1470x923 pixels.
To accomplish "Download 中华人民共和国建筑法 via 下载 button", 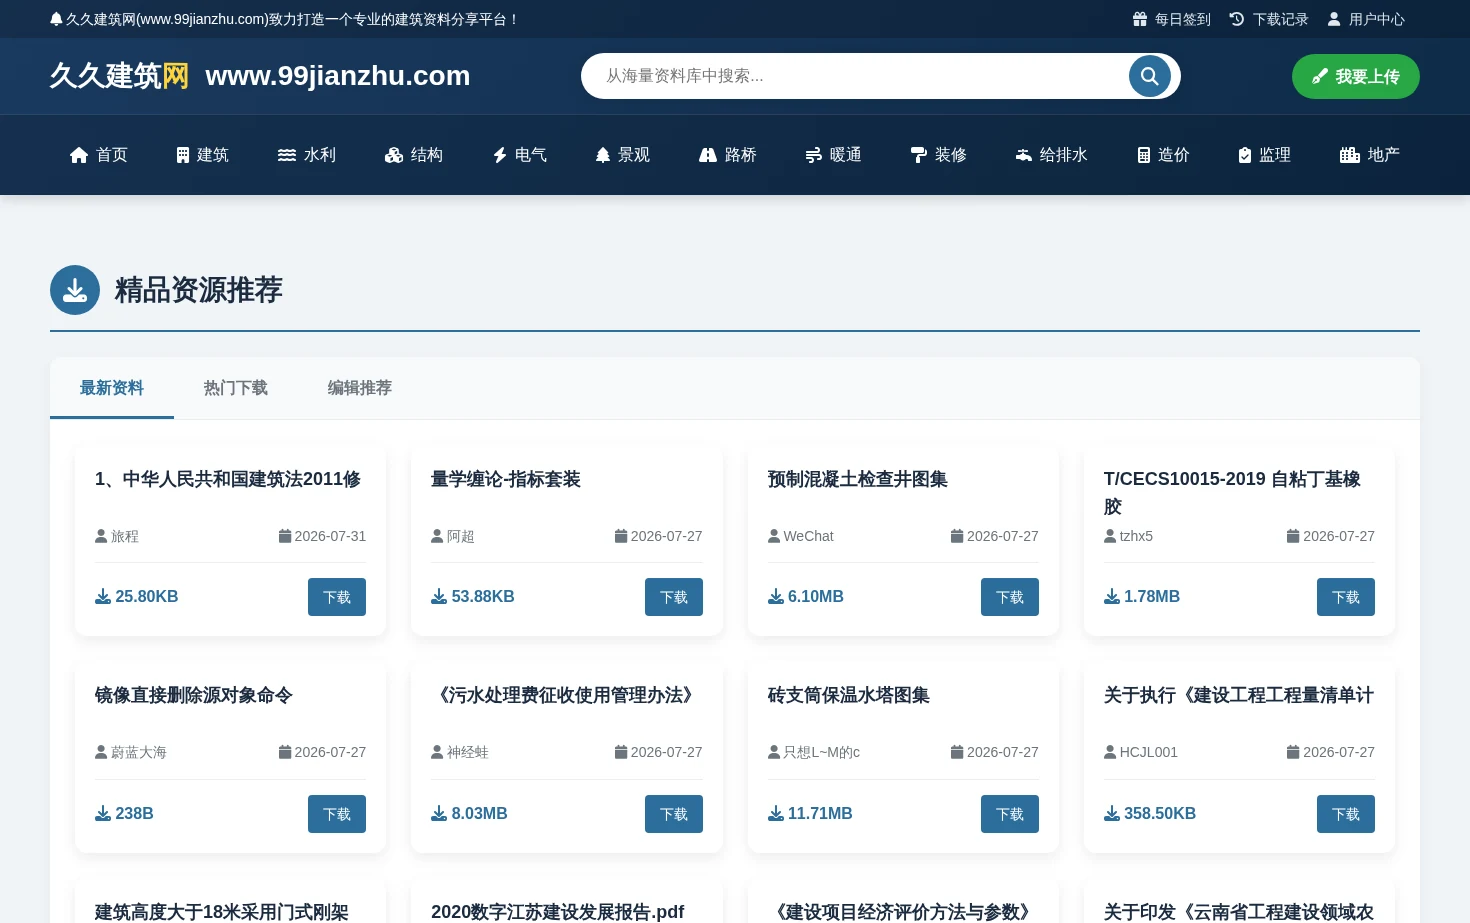I will (337, 597).
